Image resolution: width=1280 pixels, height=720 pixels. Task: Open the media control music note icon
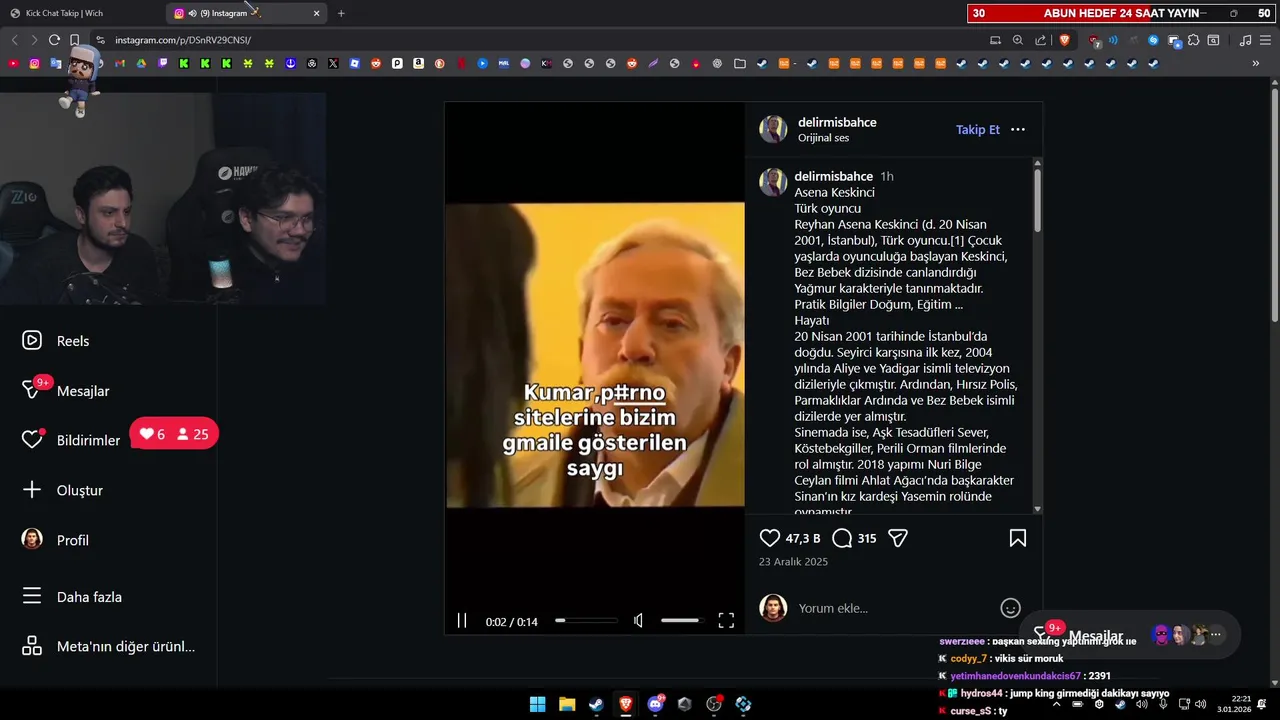(x=1245, y=40)
